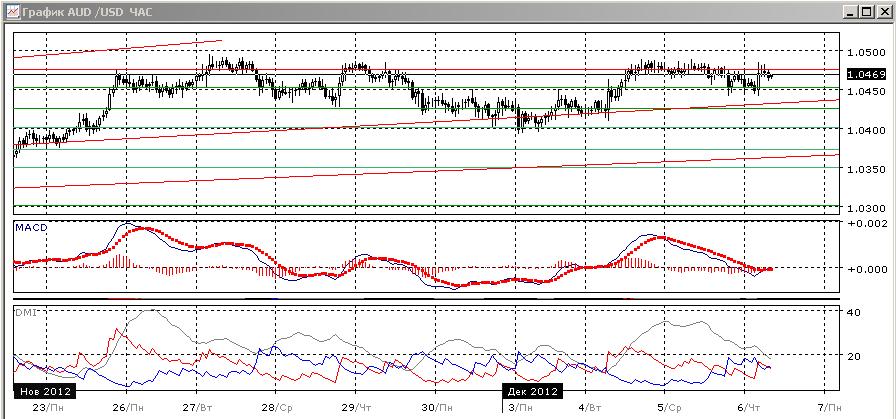Viewport: 896px width, 419px height.
Task: Click the 'Дек 2012' month marker
Action: pyautogui.click(x=531, y=392)
